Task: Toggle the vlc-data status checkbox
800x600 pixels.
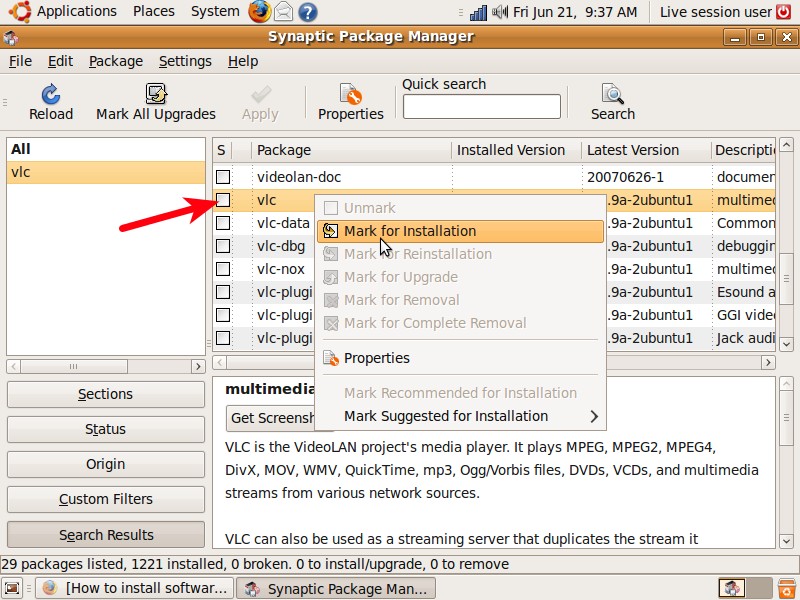Action: 223,223
